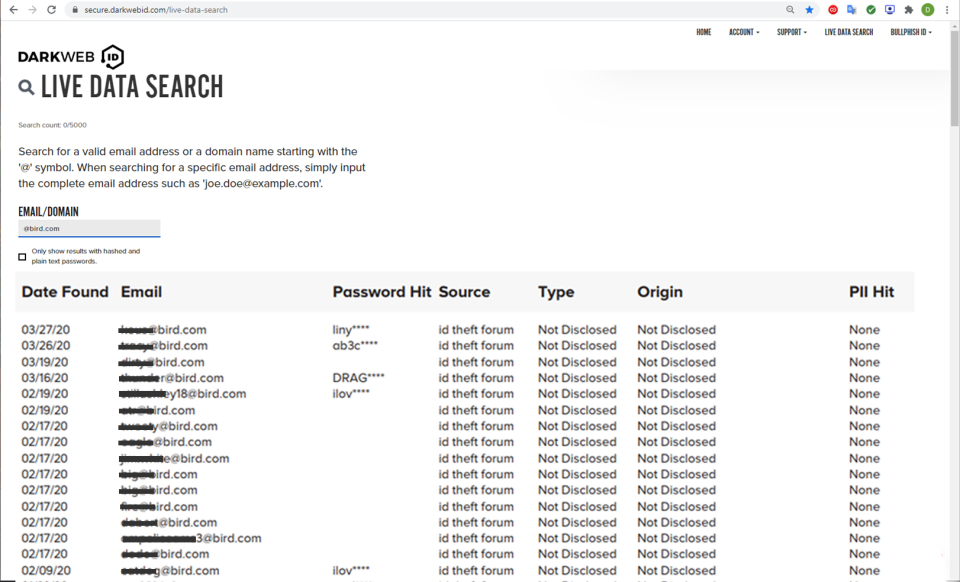Open the green checkmark extension icon
This screenshot has height=582, width=960.
(x=871, y=10)
